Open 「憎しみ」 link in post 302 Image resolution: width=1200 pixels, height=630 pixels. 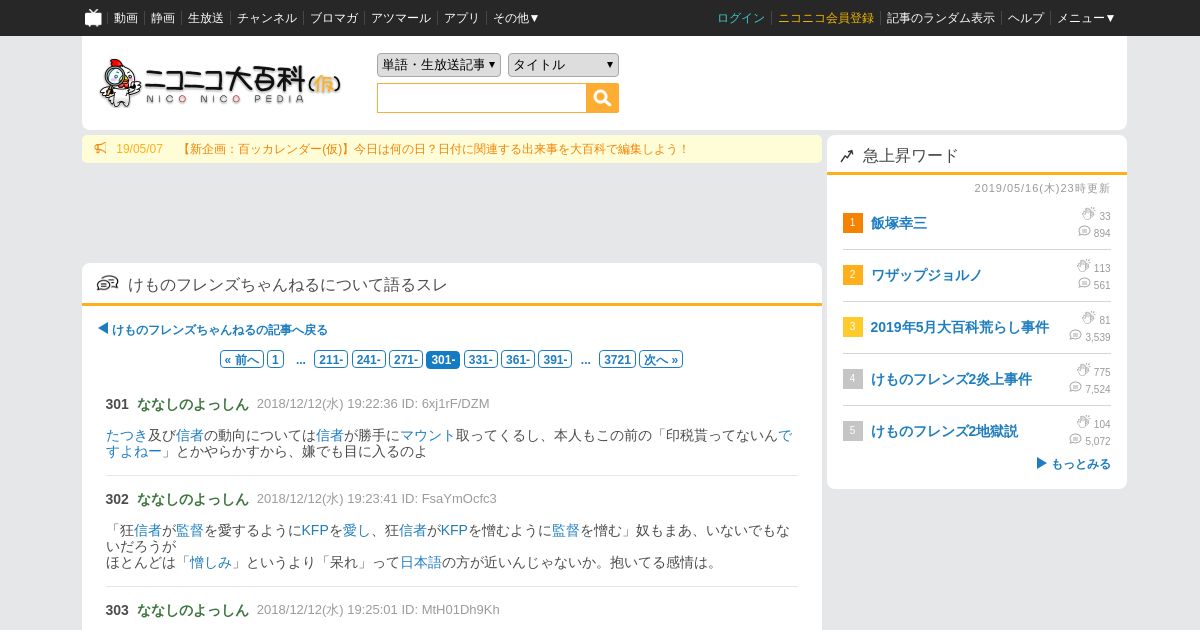211,563
